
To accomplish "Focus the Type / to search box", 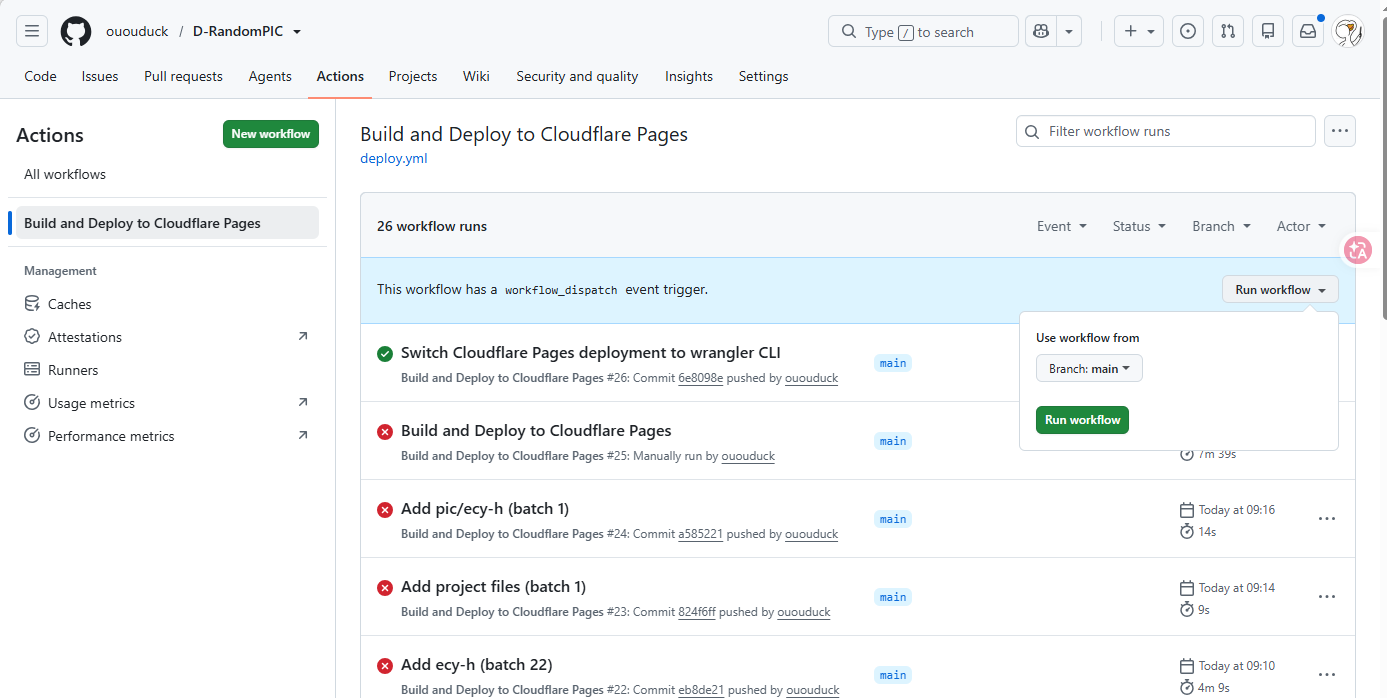I will 923,32.
